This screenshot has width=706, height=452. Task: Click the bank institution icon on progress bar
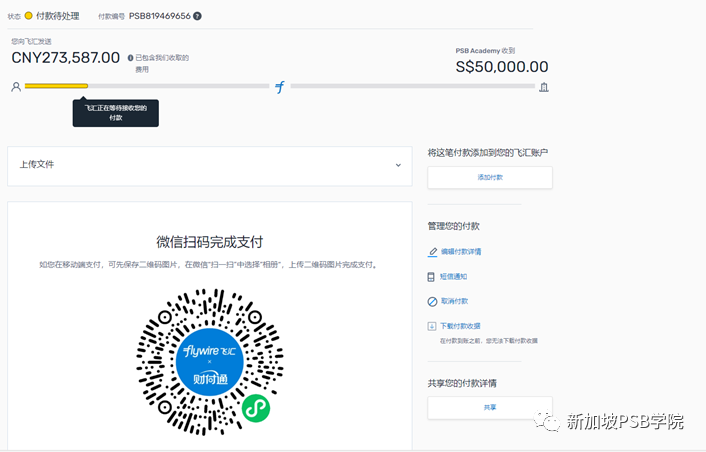544,87
